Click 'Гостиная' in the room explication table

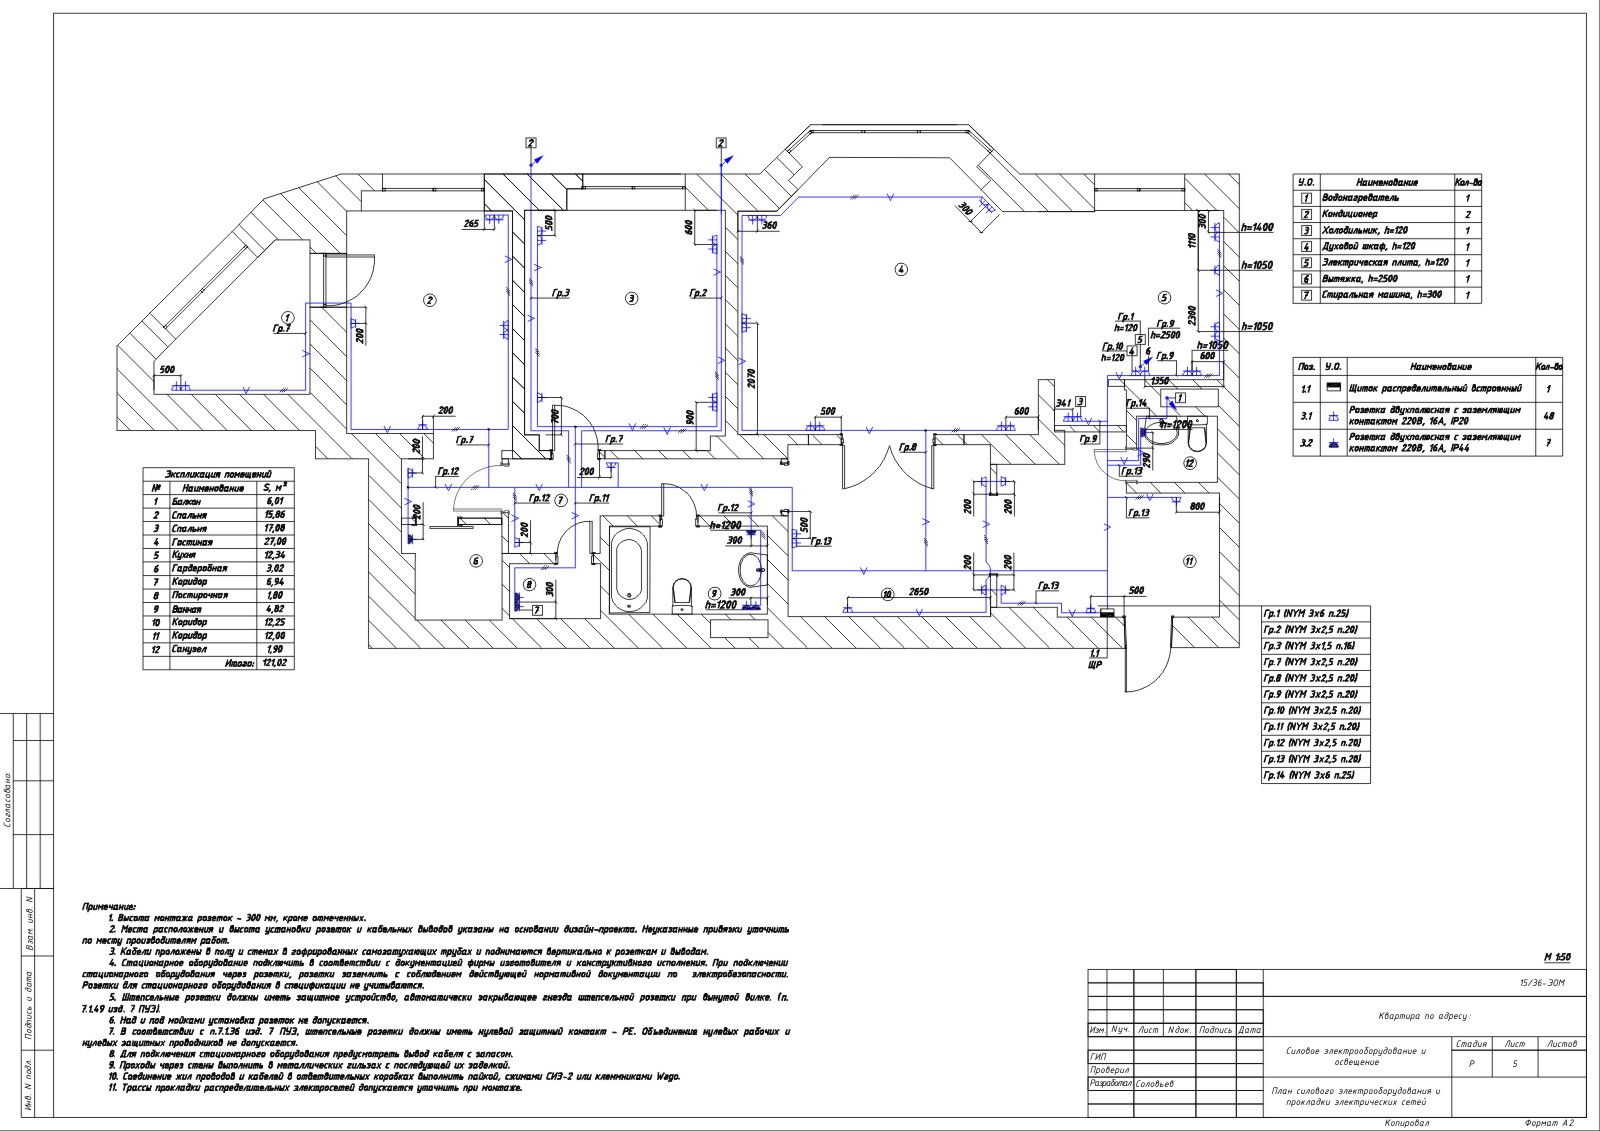(x=191, y=542)
